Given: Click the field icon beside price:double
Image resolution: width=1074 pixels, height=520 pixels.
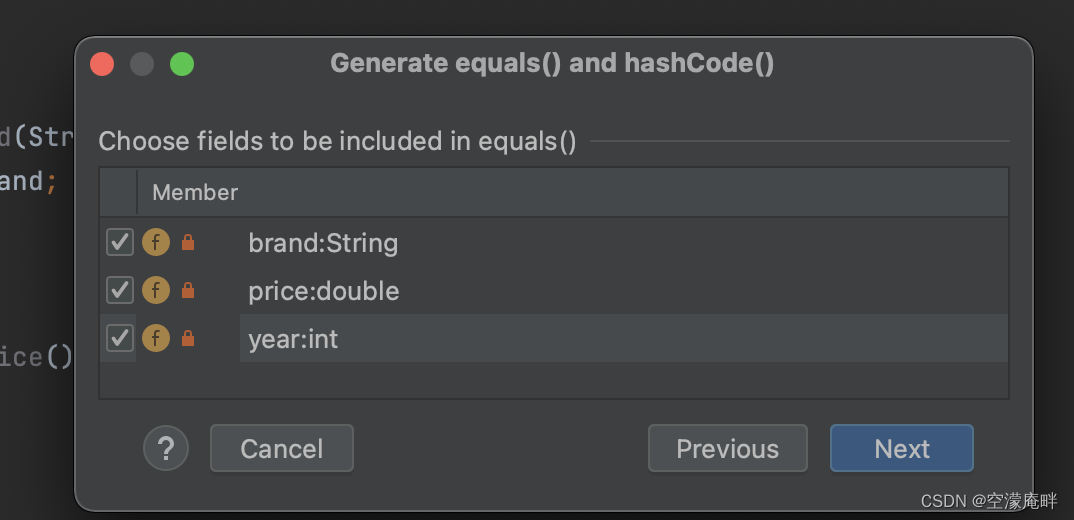Looking at the screenshot, I should click(155, 291).
